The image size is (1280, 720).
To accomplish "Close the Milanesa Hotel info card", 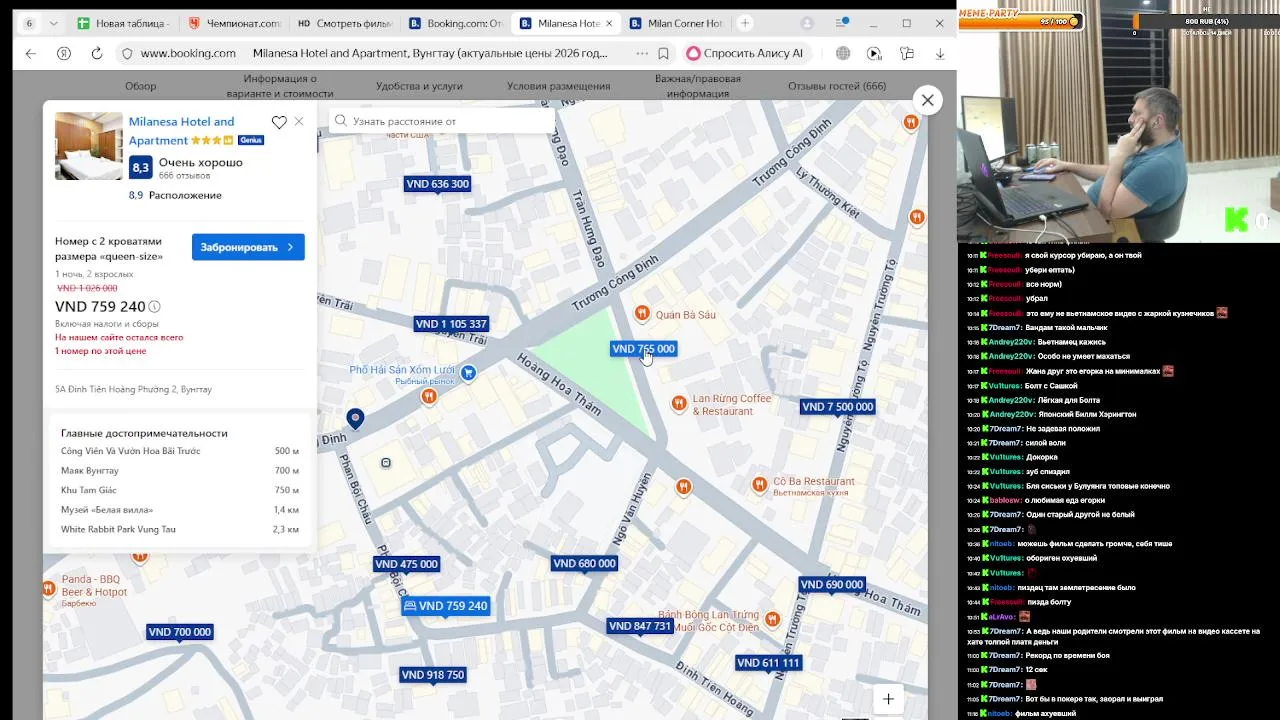I will click(299, 122).
